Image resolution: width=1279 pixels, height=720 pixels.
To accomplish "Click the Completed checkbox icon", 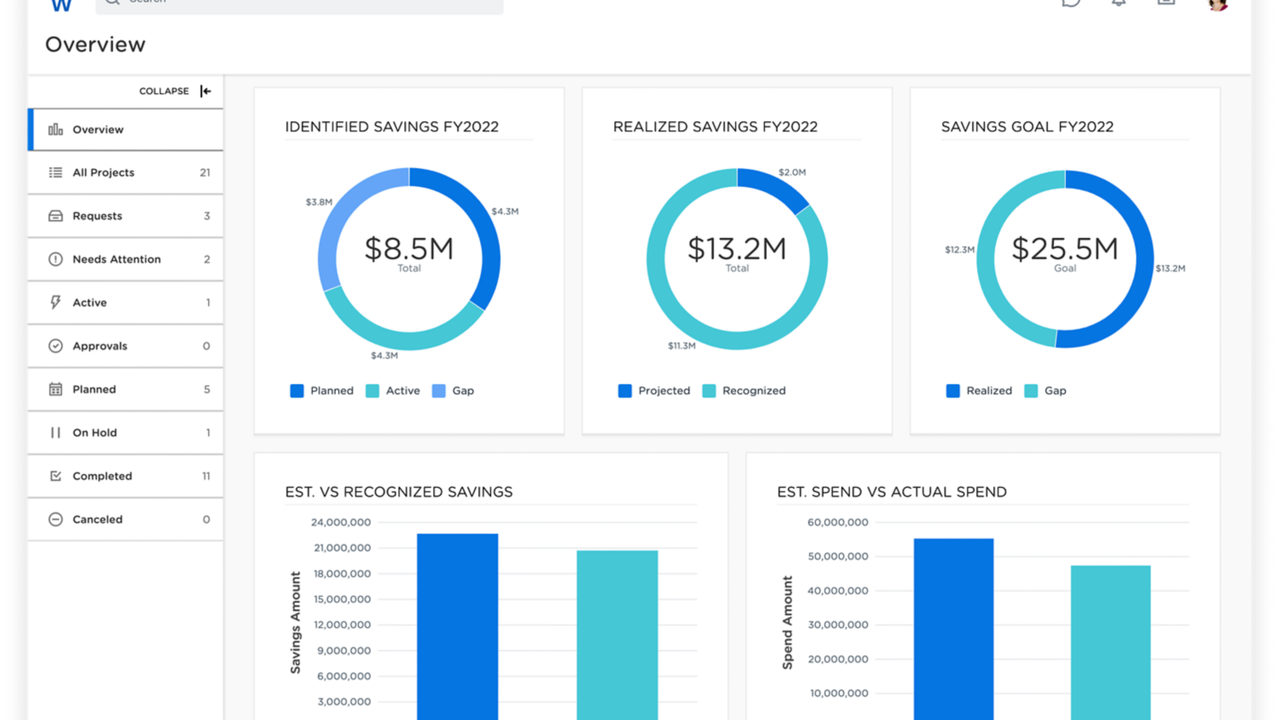I will point(56,476).
